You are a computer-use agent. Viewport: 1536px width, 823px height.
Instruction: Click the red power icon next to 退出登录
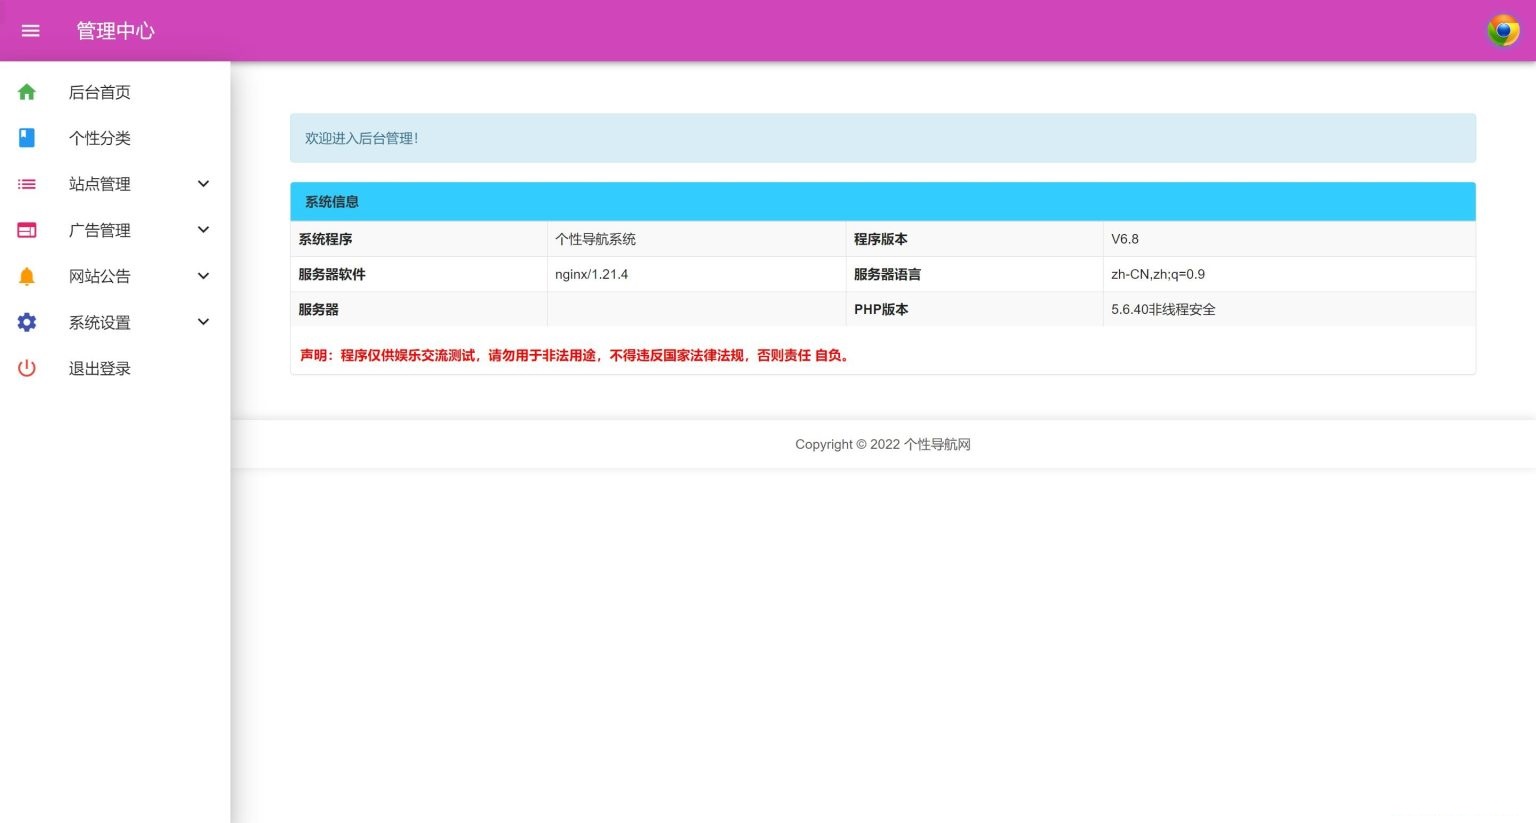point(26,368)
